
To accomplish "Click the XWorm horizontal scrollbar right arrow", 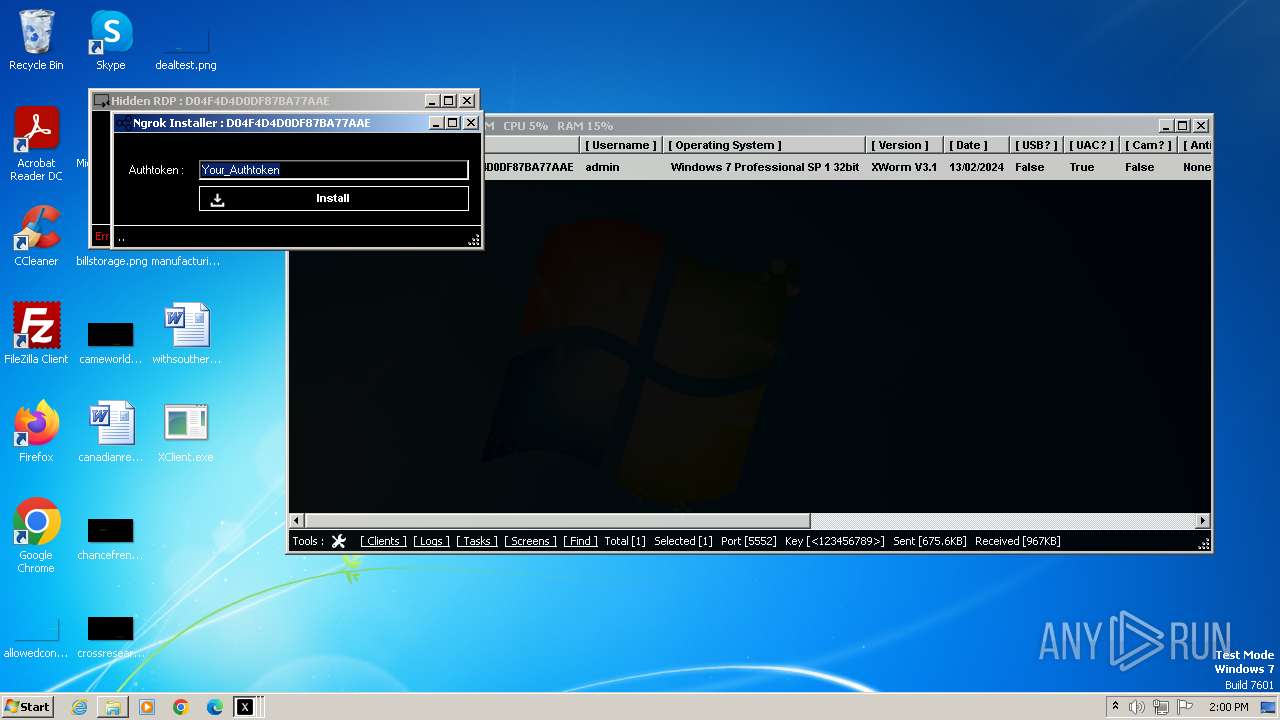I will (x=1203, y=521).
